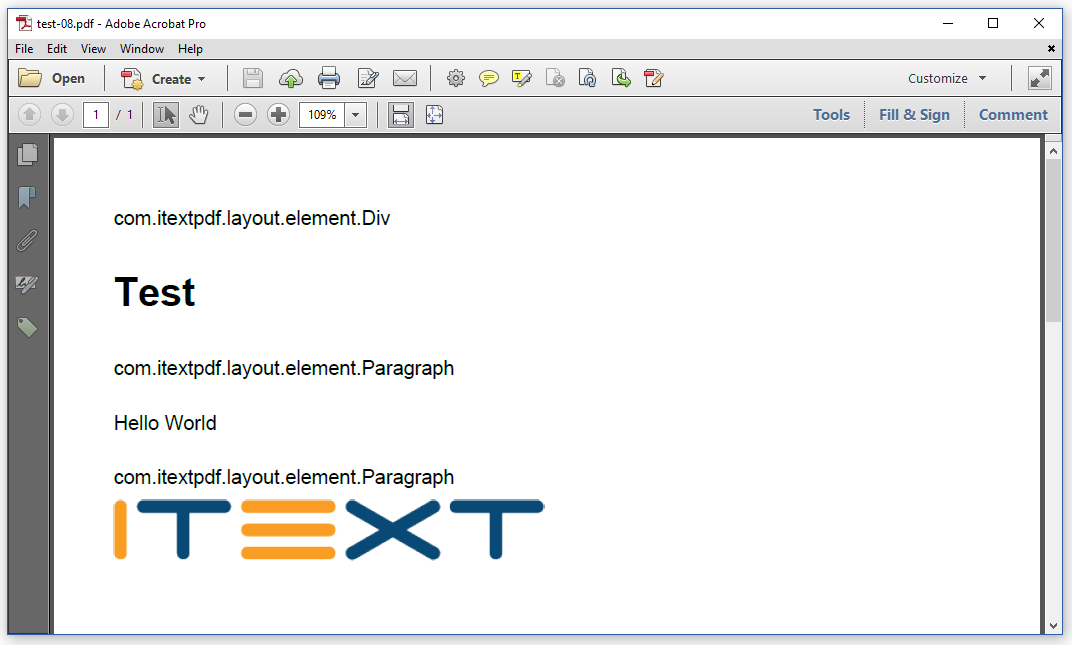The image size is (1072, 645).
Task: Activate the text selection tool
Action: tap(165, 115)
